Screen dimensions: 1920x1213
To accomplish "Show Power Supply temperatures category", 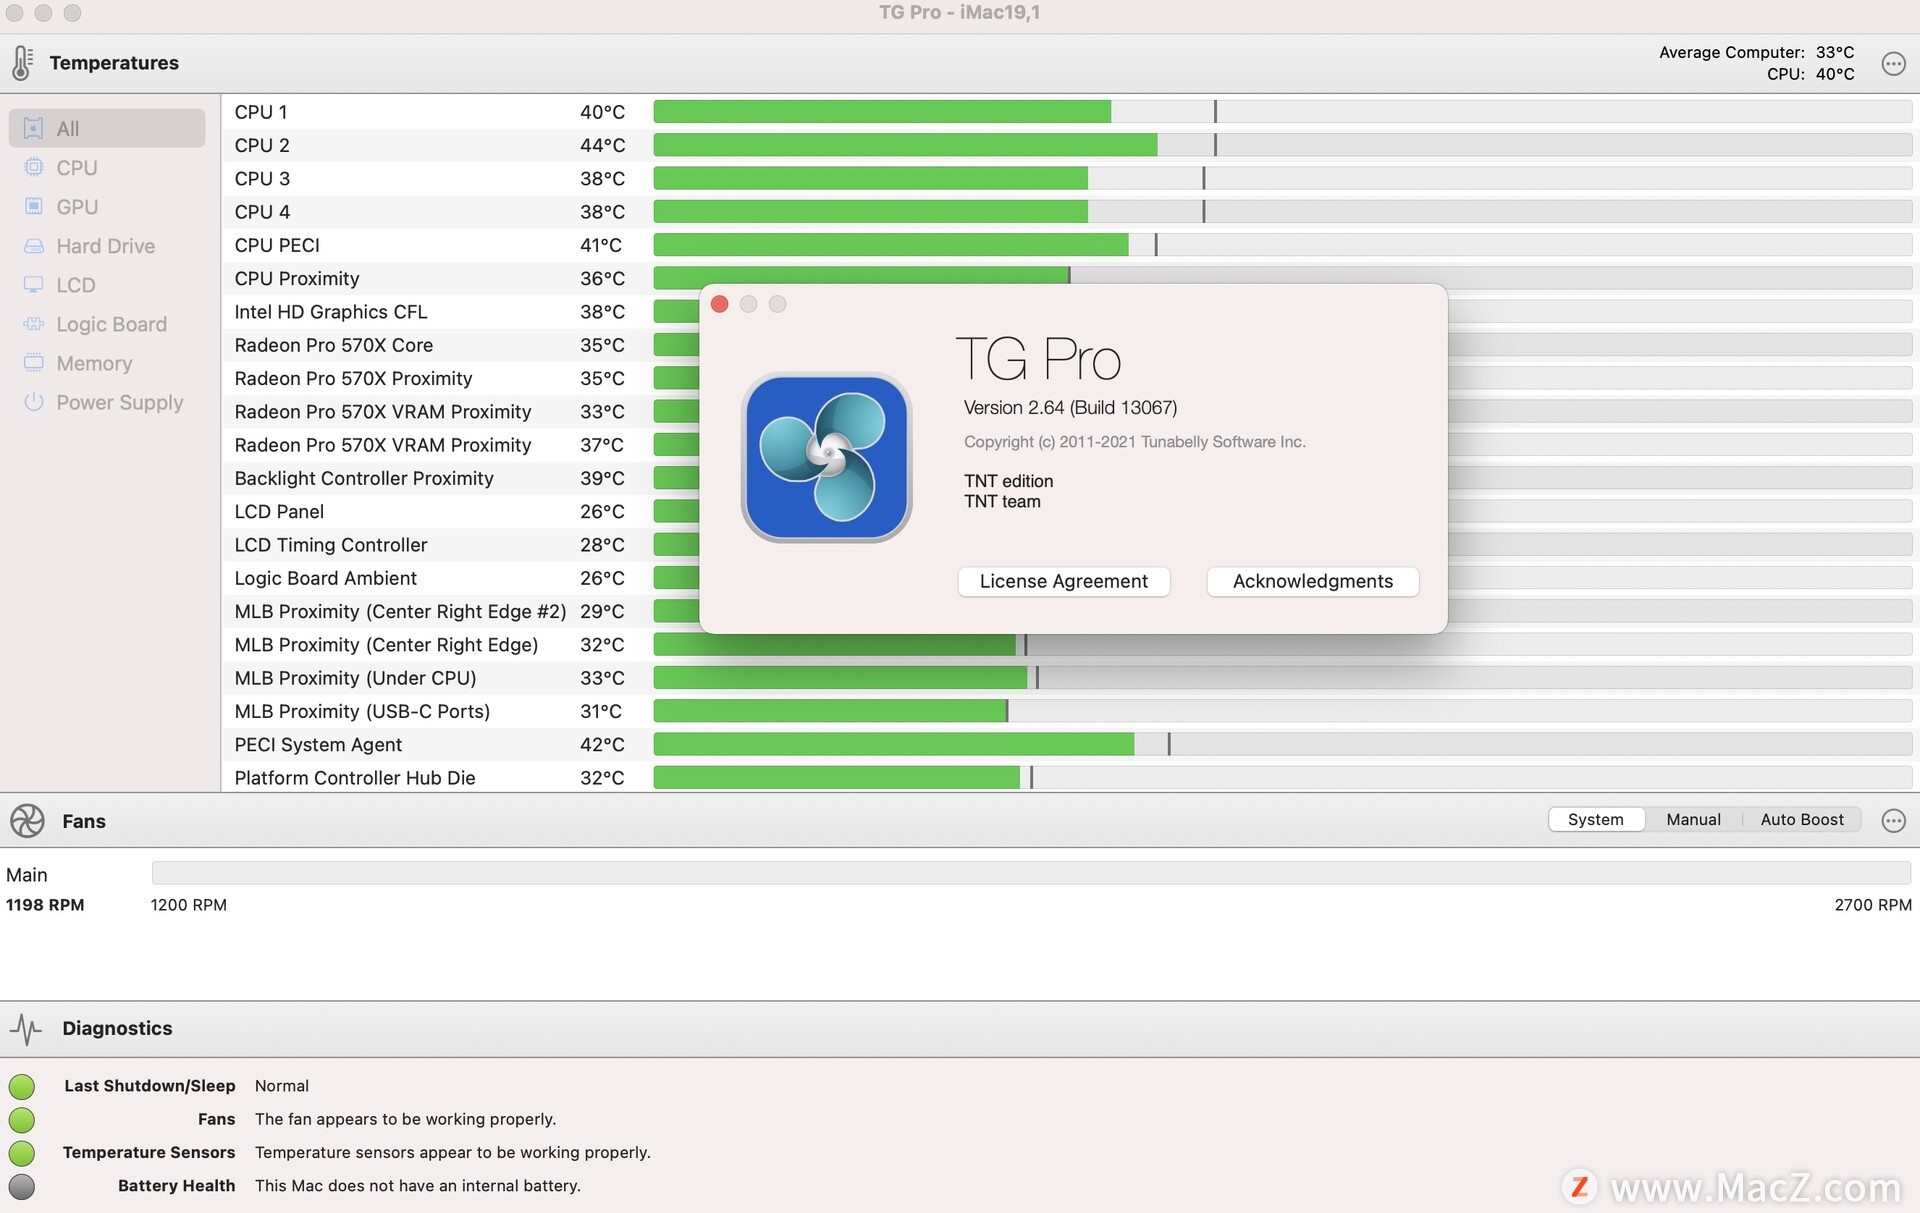I will pos(106,402).
